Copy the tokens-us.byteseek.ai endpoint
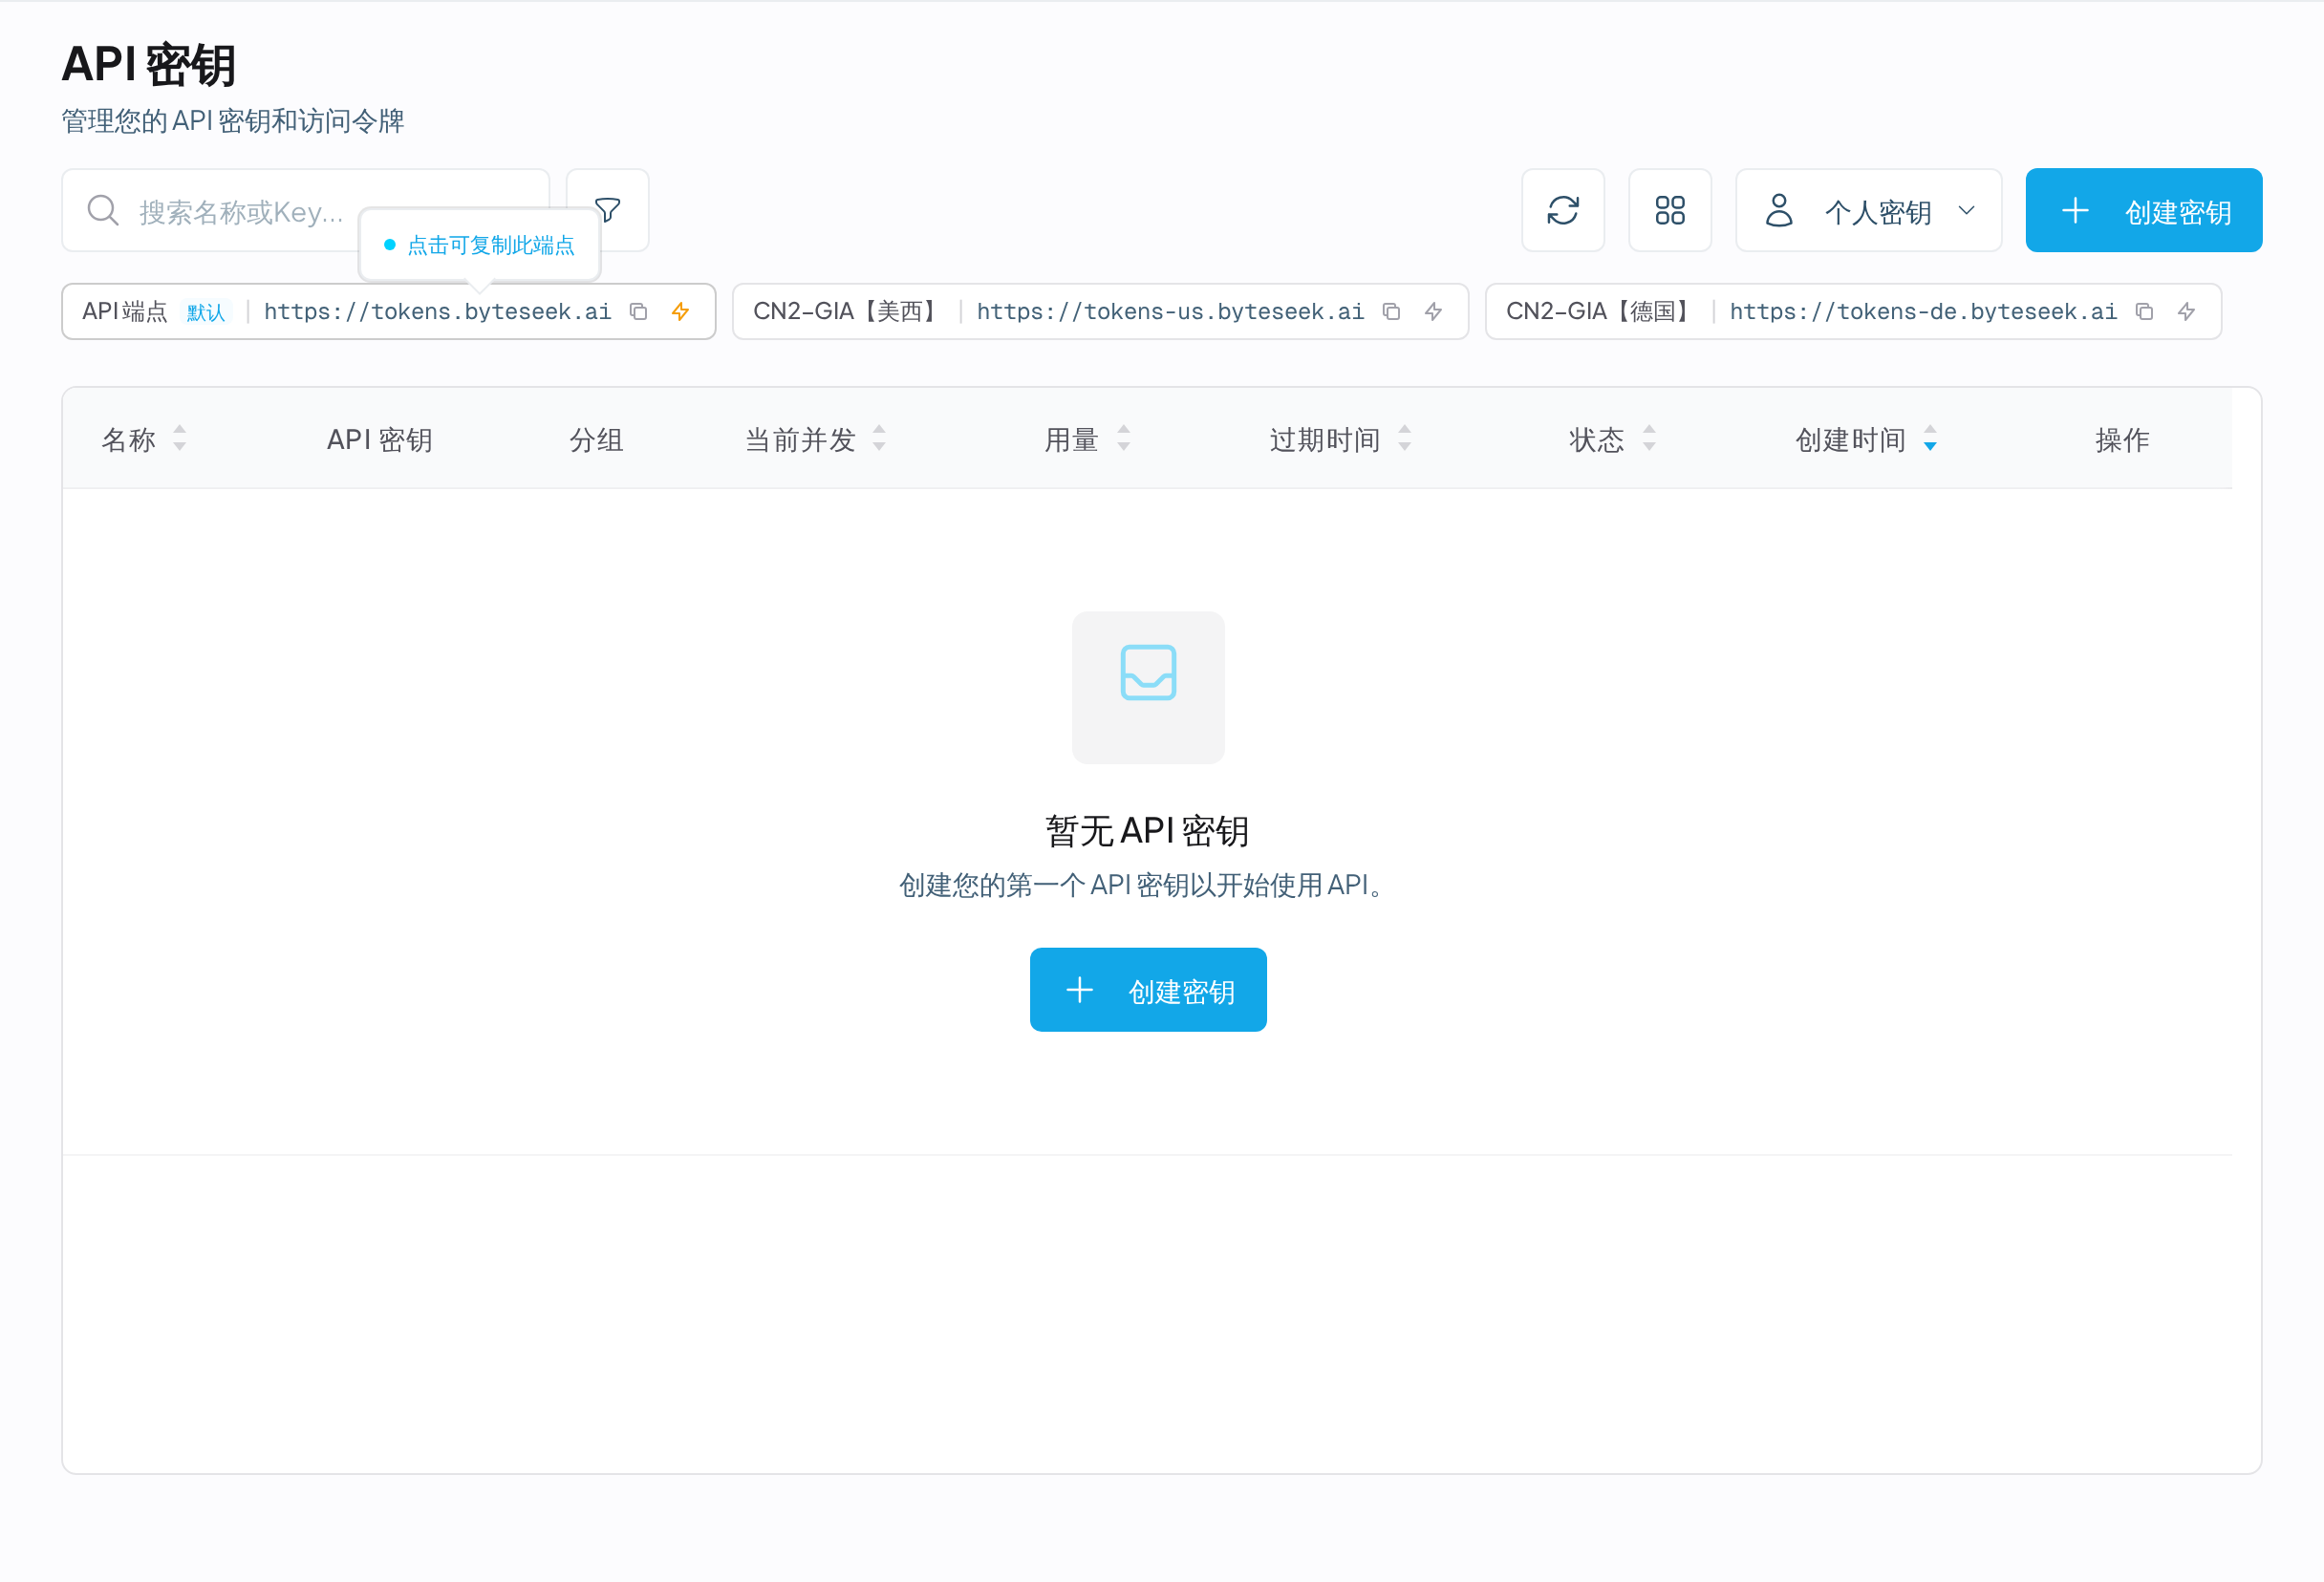This screenshot has width=2324, height=1582. click(1391, 312)
